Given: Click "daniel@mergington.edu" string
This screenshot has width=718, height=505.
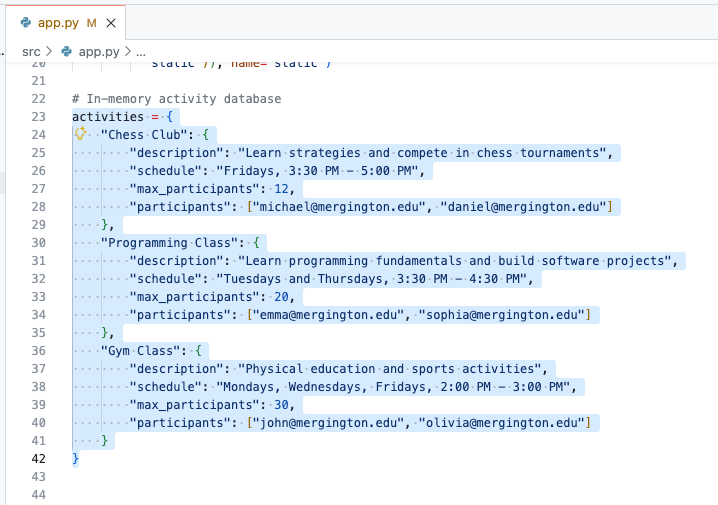Looking at the screenshot, I should (524, 207).
